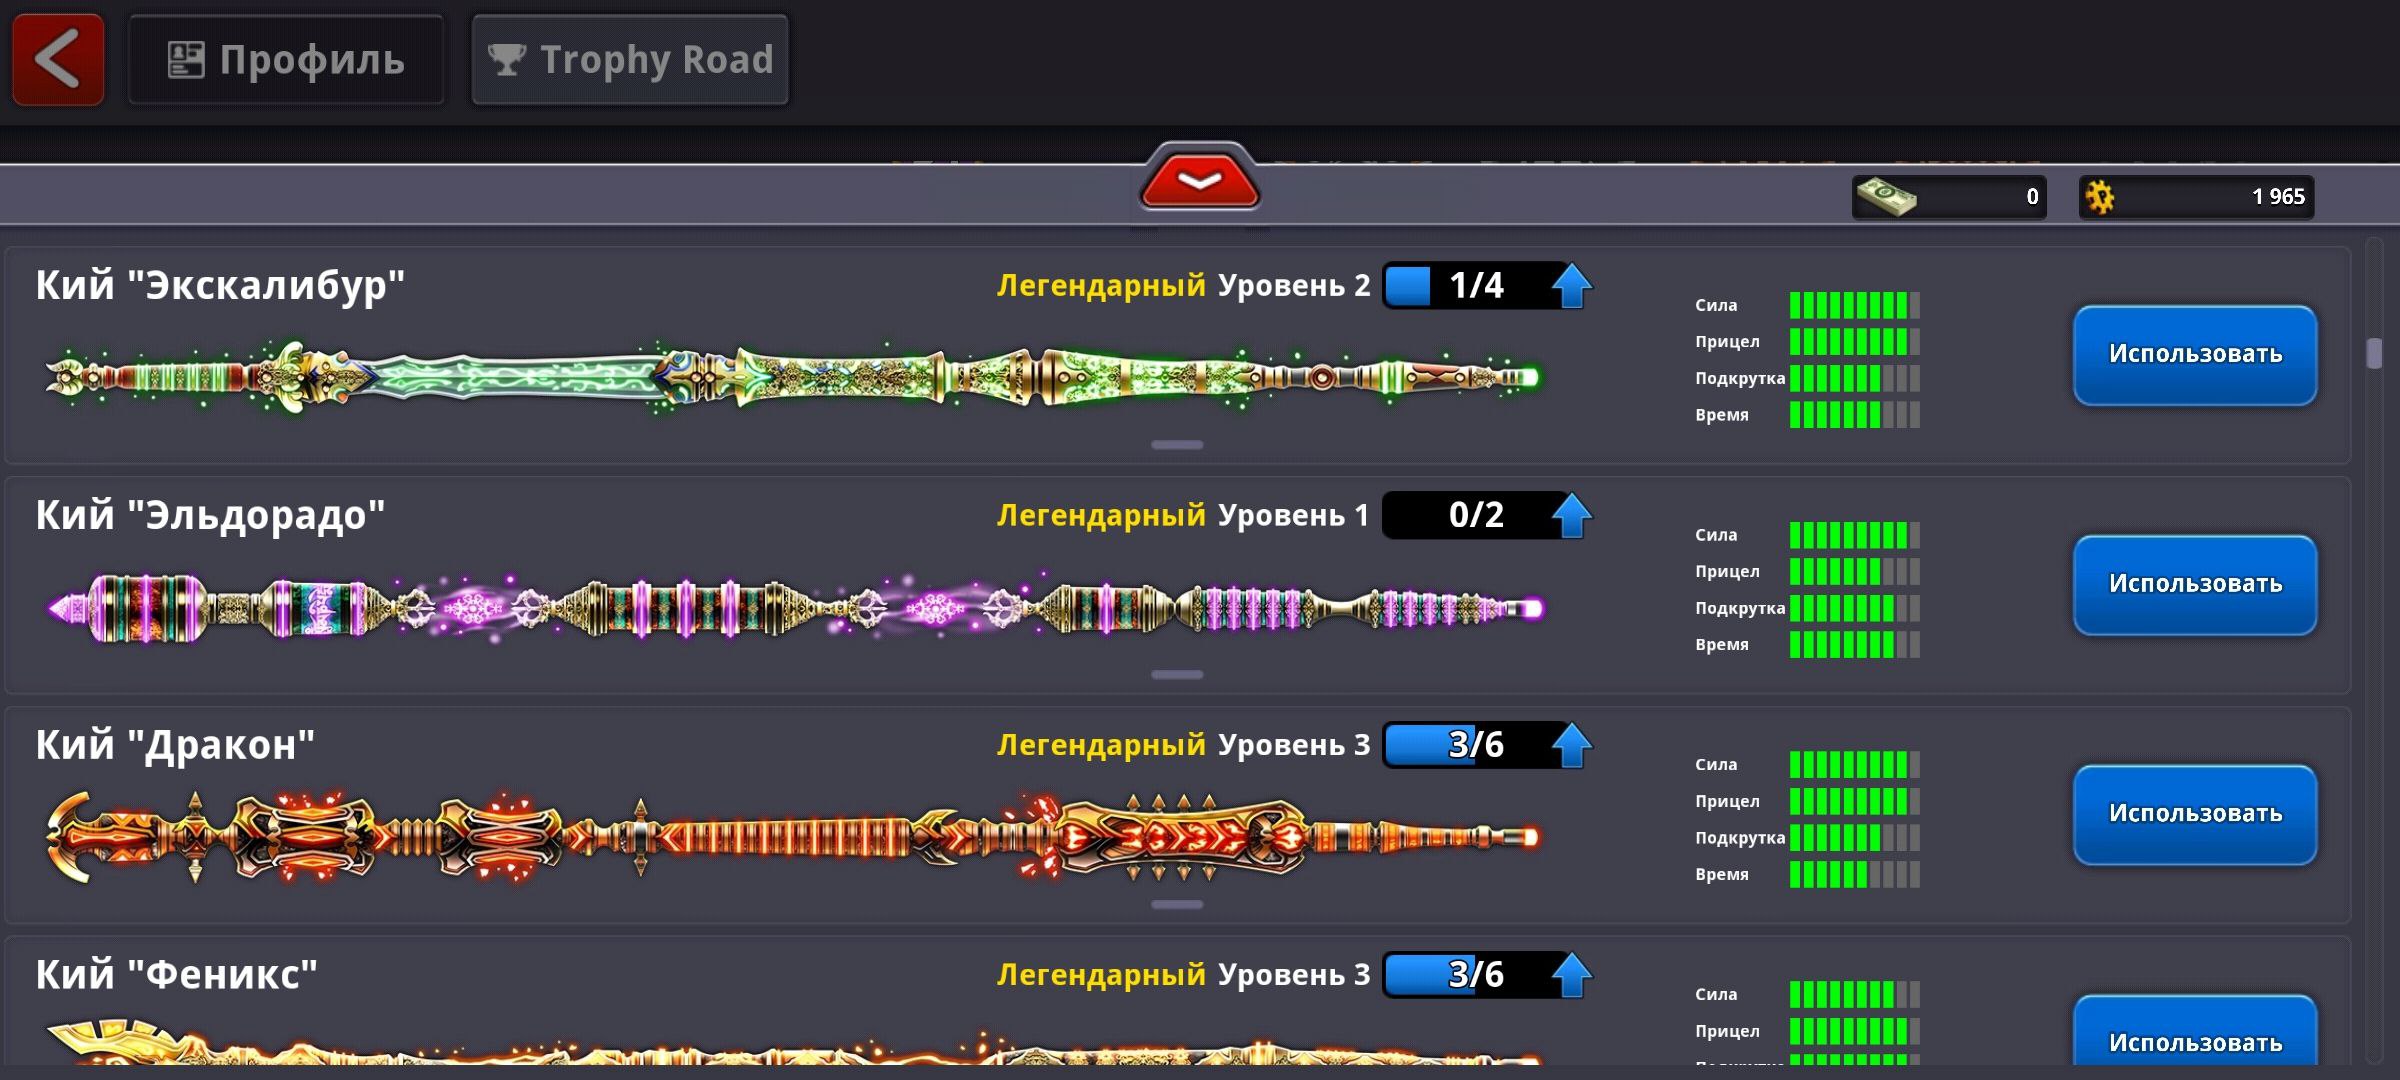The width and height of the screenshot is (2400, 1080).
Task: Click the Сила stat bar for Экскалибур
Action: [x=1854, y=305]
